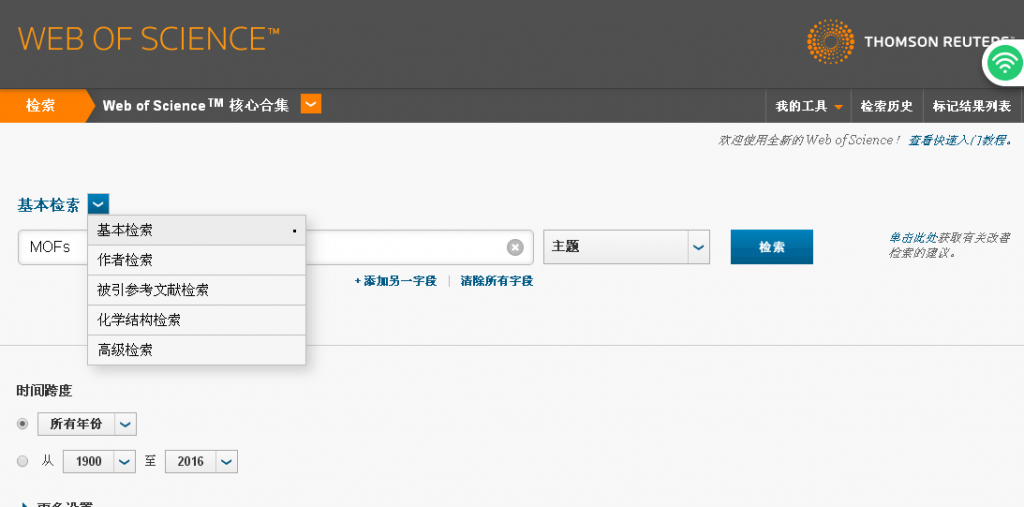Choose 化学结构检索 from the list
This screenshot has width=1024, height=507.
point(197,320)
